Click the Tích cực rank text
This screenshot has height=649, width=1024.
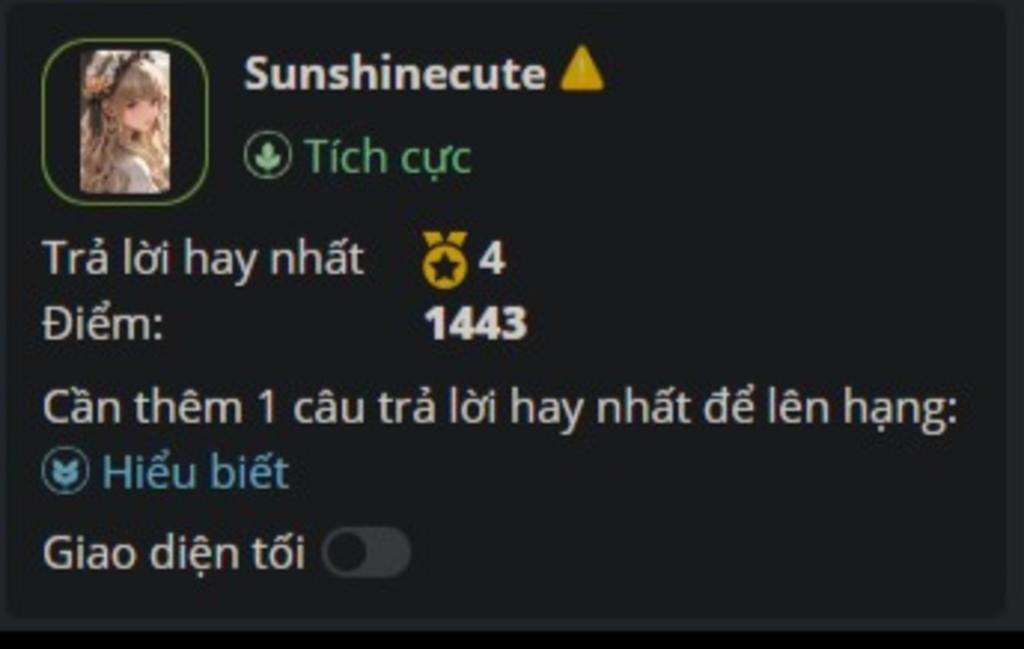pyautogui.click(x=387, y=157)
